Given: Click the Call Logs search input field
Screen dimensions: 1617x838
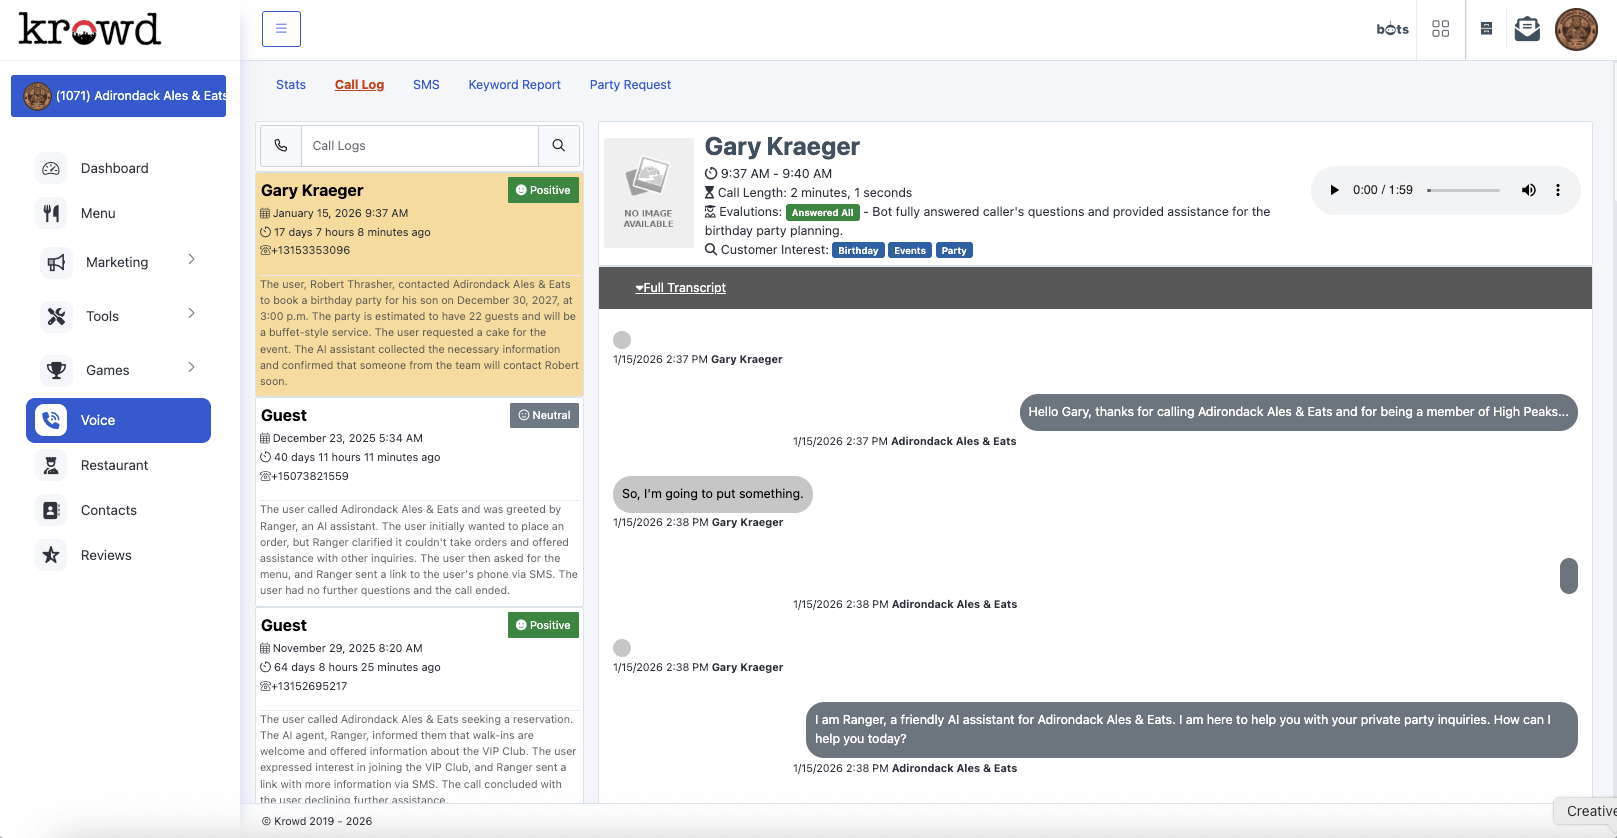Looking at the screenshot, I should click(420, 146).
